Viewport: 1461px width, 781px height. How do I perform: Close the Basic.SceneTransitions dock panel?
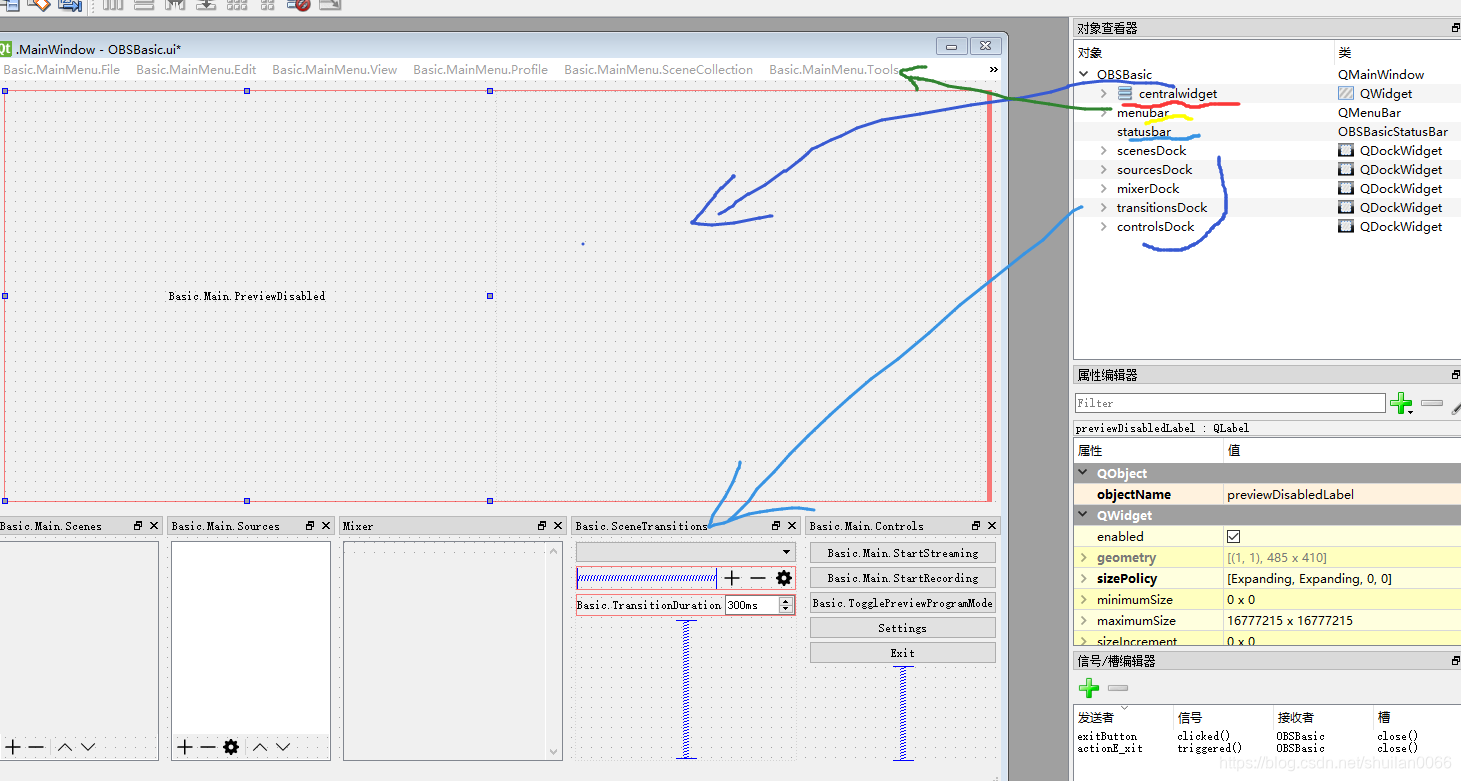pyautogui.click(x=792, y=526)
